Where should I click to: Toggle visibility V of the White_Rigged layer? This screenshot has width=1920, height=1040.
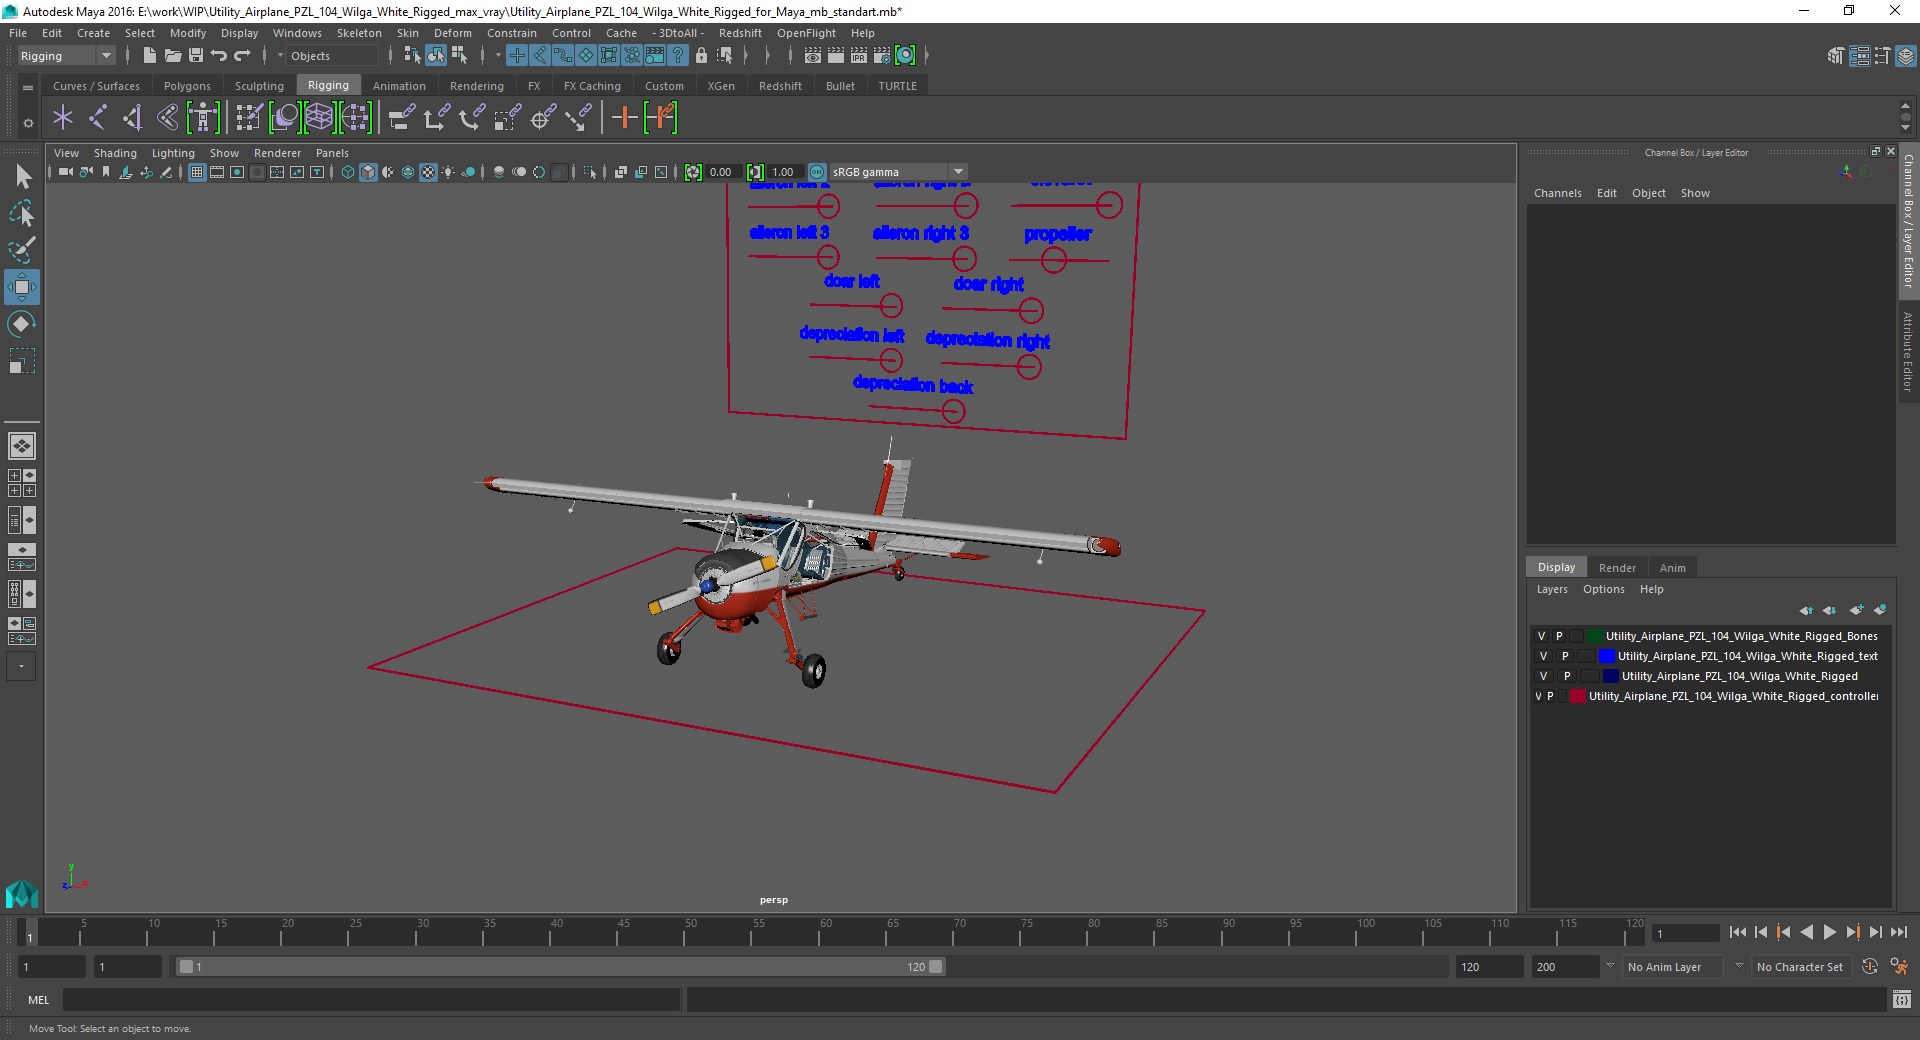(x=1543, y=676)
